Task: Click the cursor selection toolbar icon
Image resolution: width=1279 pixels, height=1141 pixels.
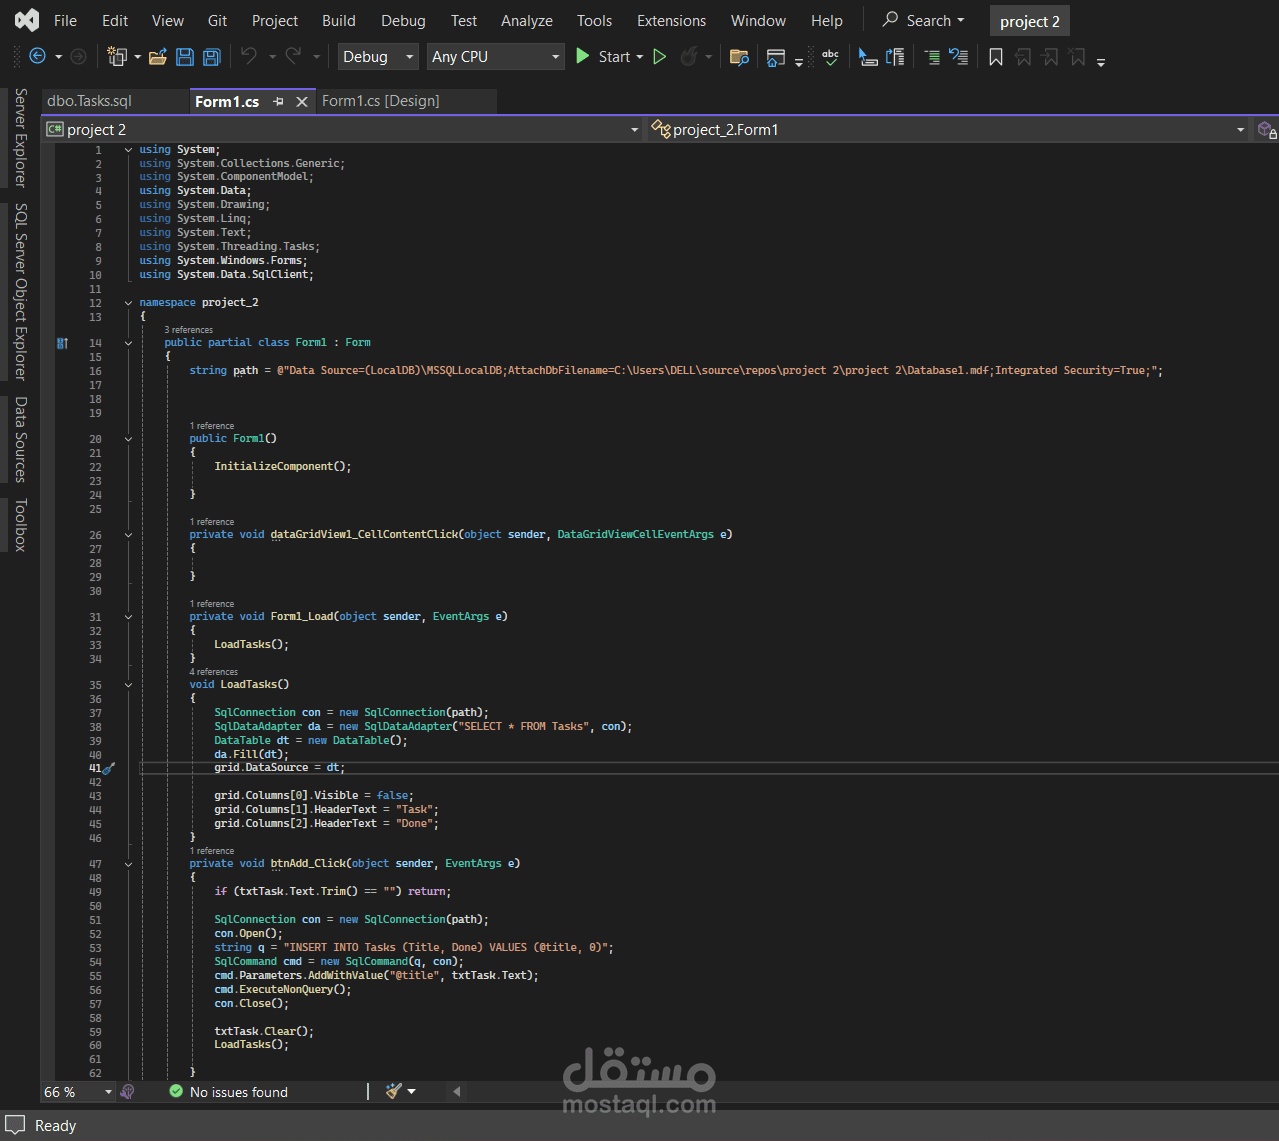Action: pyautogui.click(x=868, y=57)
